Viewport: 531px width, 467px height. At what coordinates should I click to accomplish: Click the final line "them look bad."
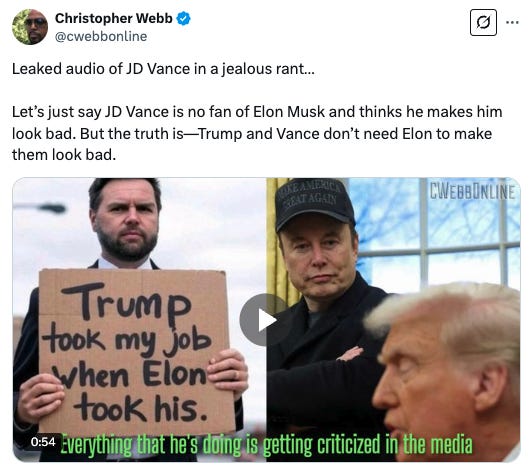(64, 155)
